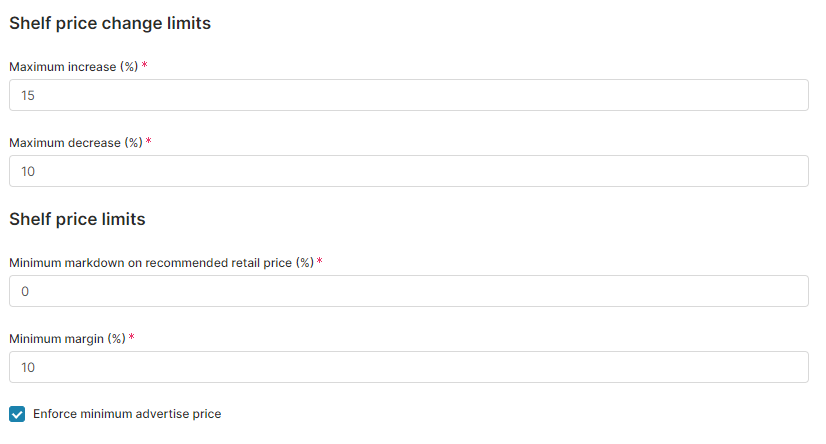Click the required asterisk beside Maximum decrease
The width and height of the screenshot is (826, 444).
[x=149, y=141]
